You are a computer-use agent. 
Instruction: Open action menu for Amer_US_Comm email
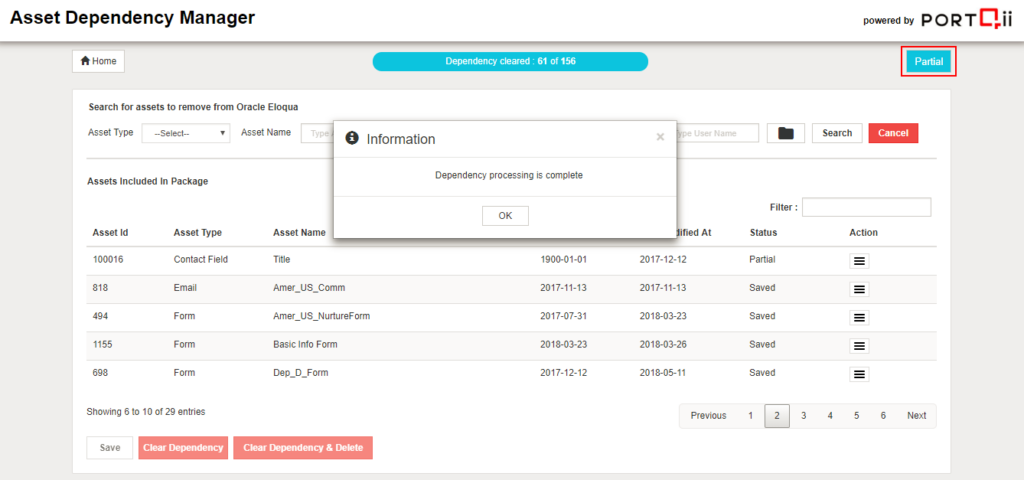coord(859,289)
